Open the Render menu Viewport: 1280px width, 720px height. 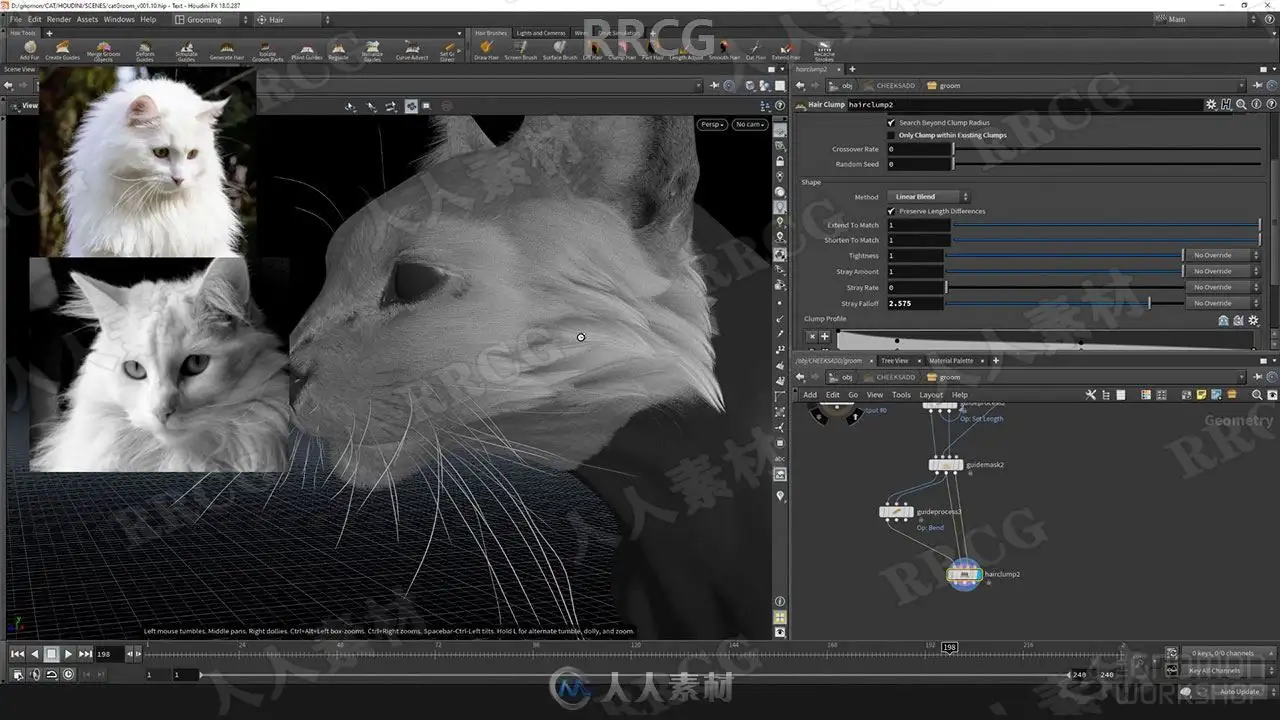pos(59,19)
